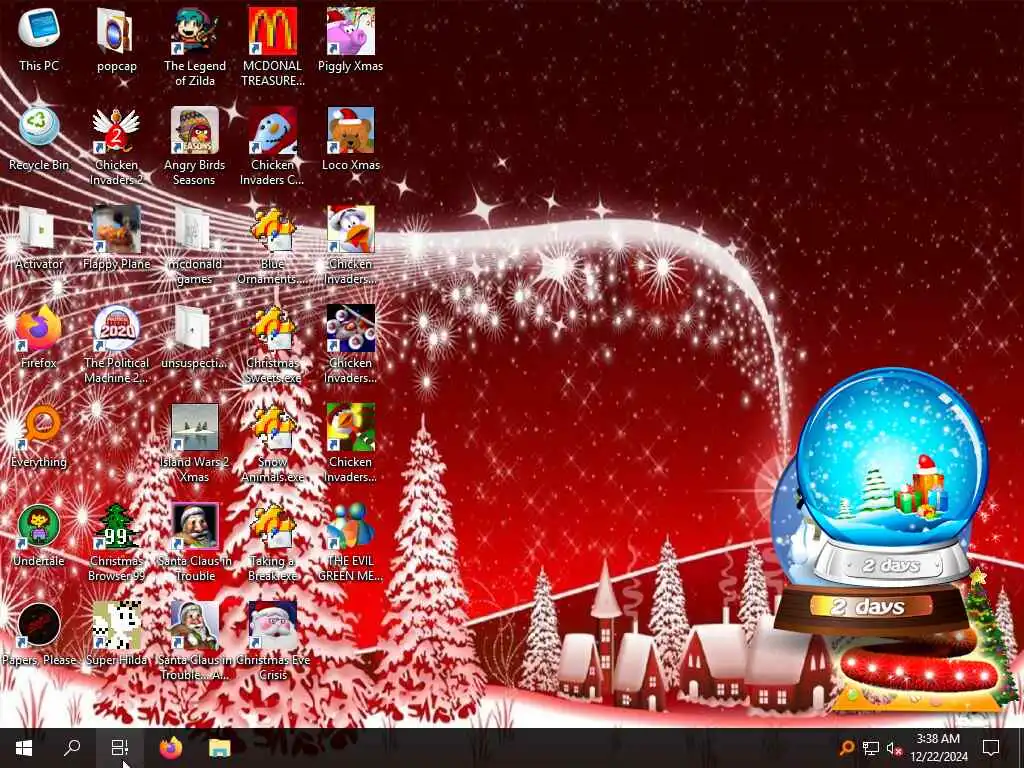Open taskbar Search magnifier
This screenshot has width=1024, height=768.
(x=72, y=748)
